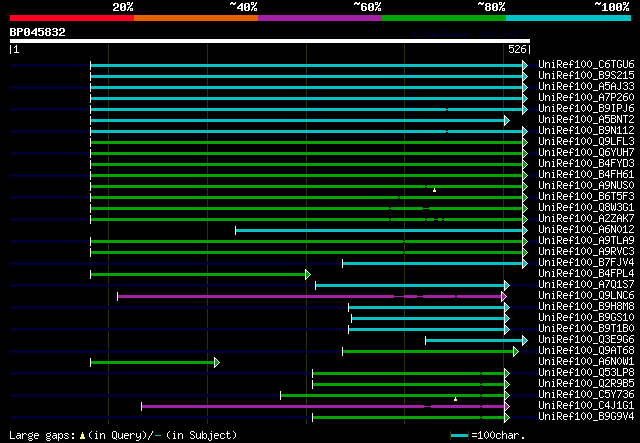This screenshot has height=443, width=640.
Task: Open hit UniRef100_C6TGU6
Action: (x=586, y=64)
